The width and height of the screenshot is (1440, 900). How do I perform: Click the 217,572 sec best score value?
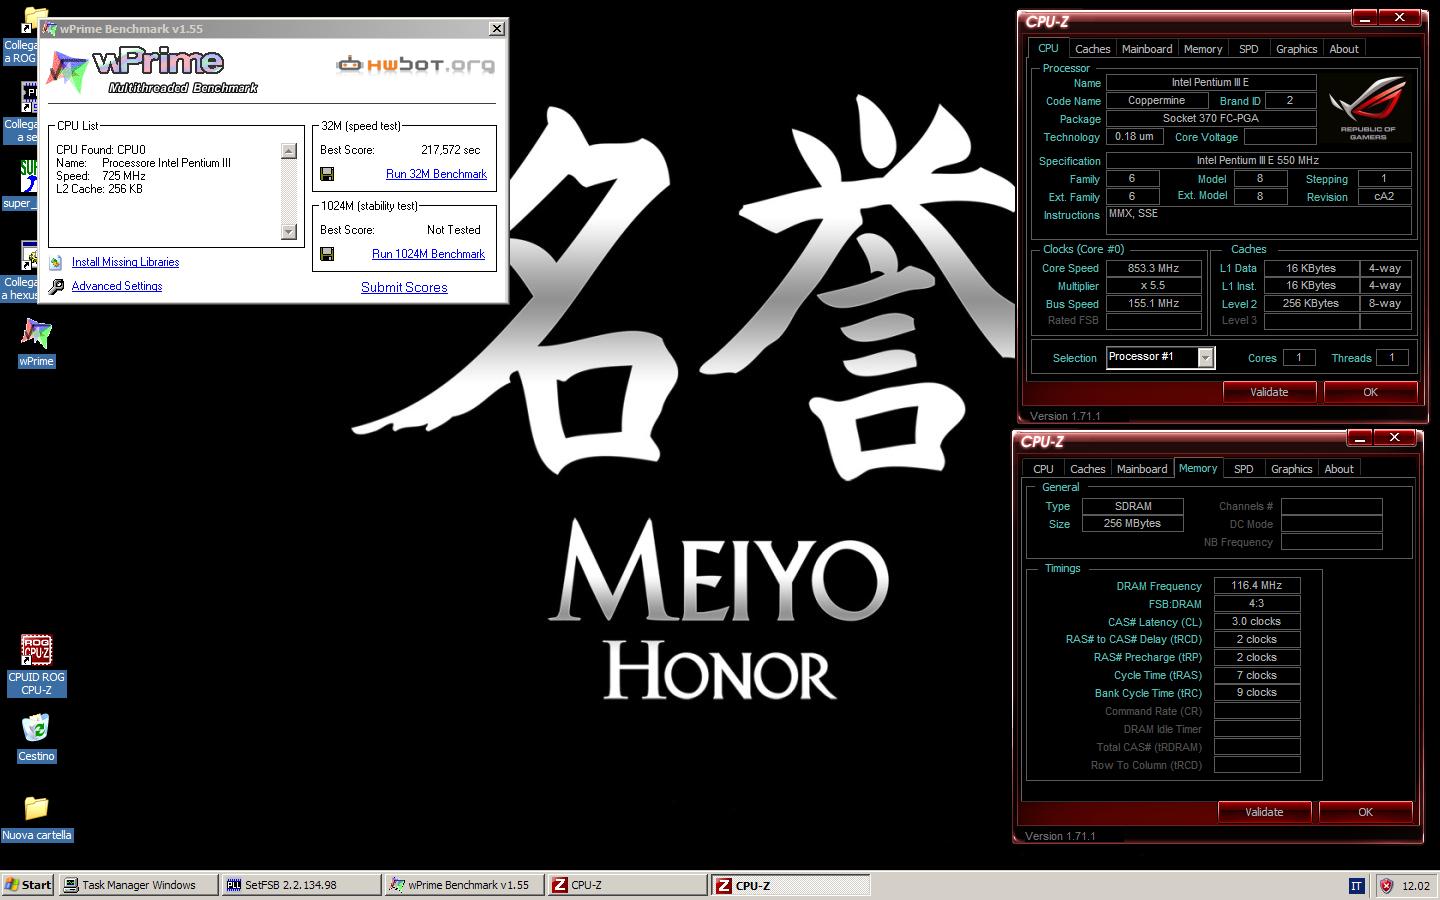(451, 150)
